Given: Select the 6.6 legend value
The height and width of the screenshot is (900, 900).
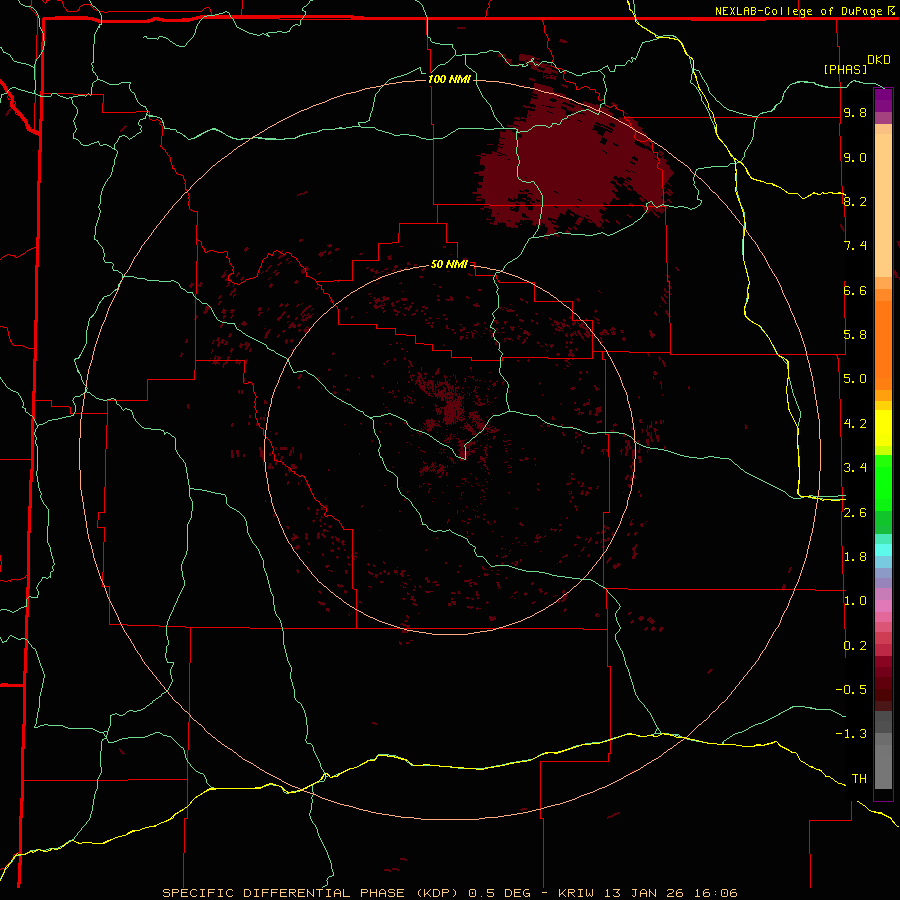Looking at the screenshot, I should (x=855, y=290).
